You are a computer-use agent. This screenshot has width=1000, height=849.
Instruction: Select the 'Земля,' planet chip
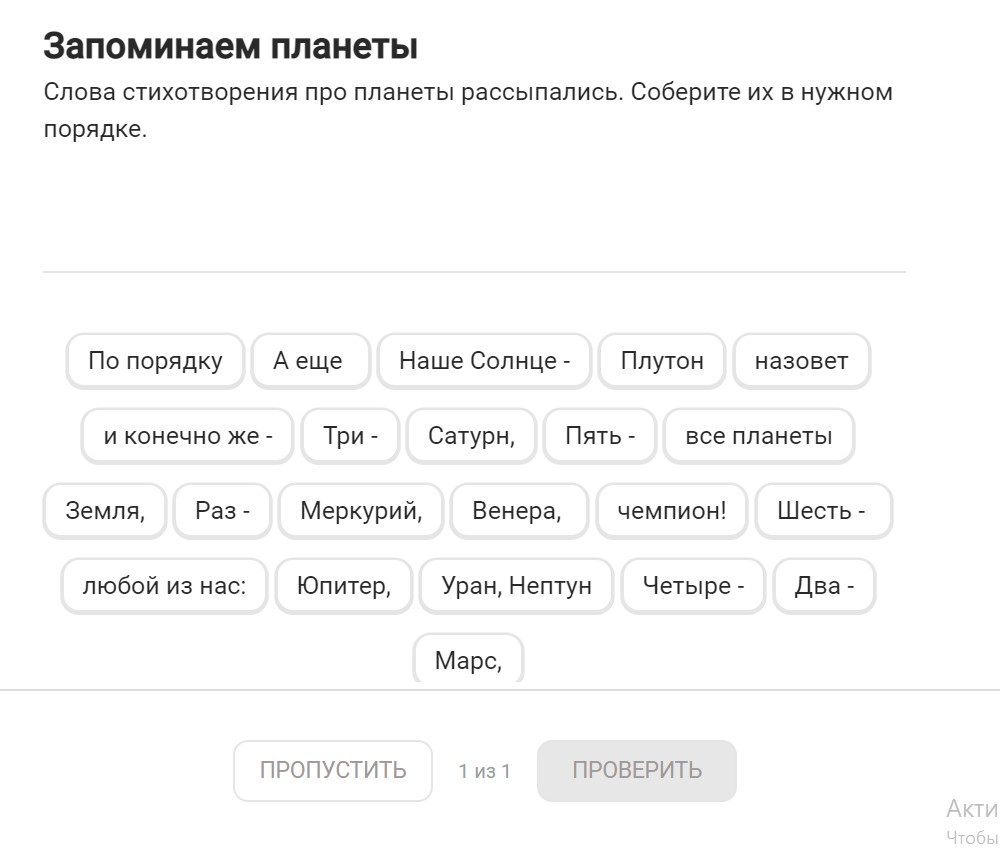pos(105,511)
